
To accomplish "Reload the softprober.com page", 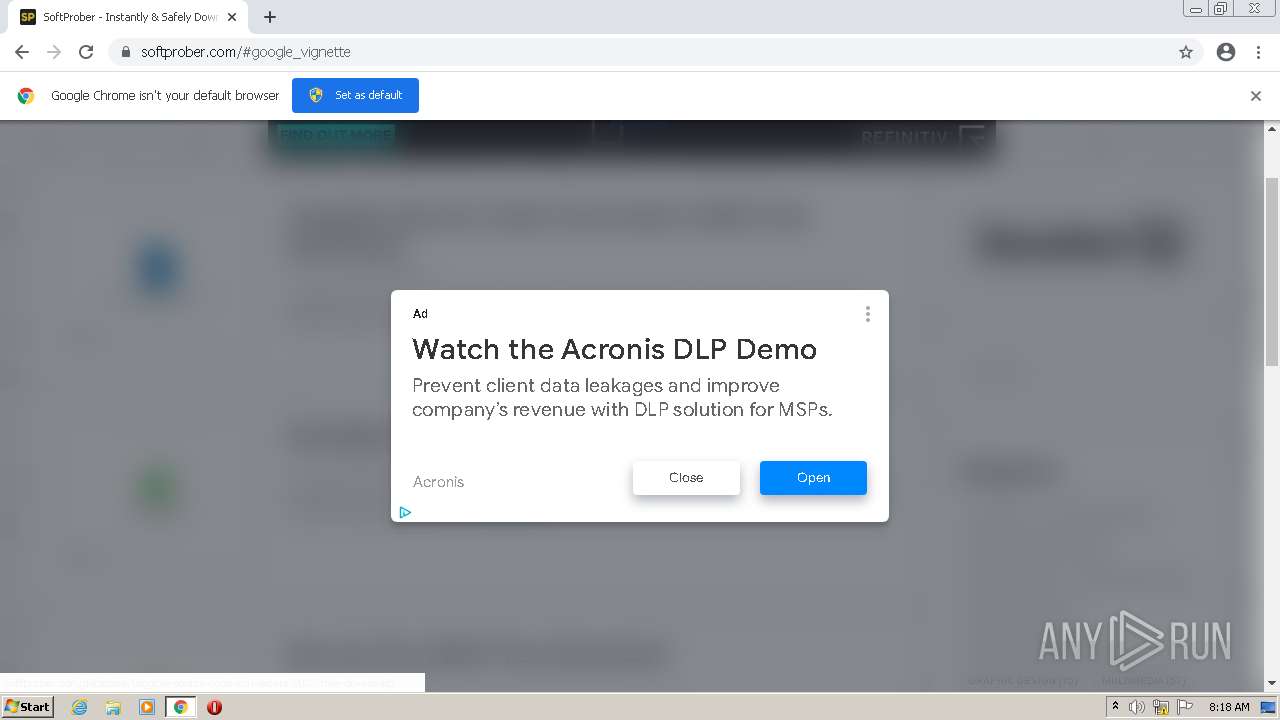I will click(86, 52).
